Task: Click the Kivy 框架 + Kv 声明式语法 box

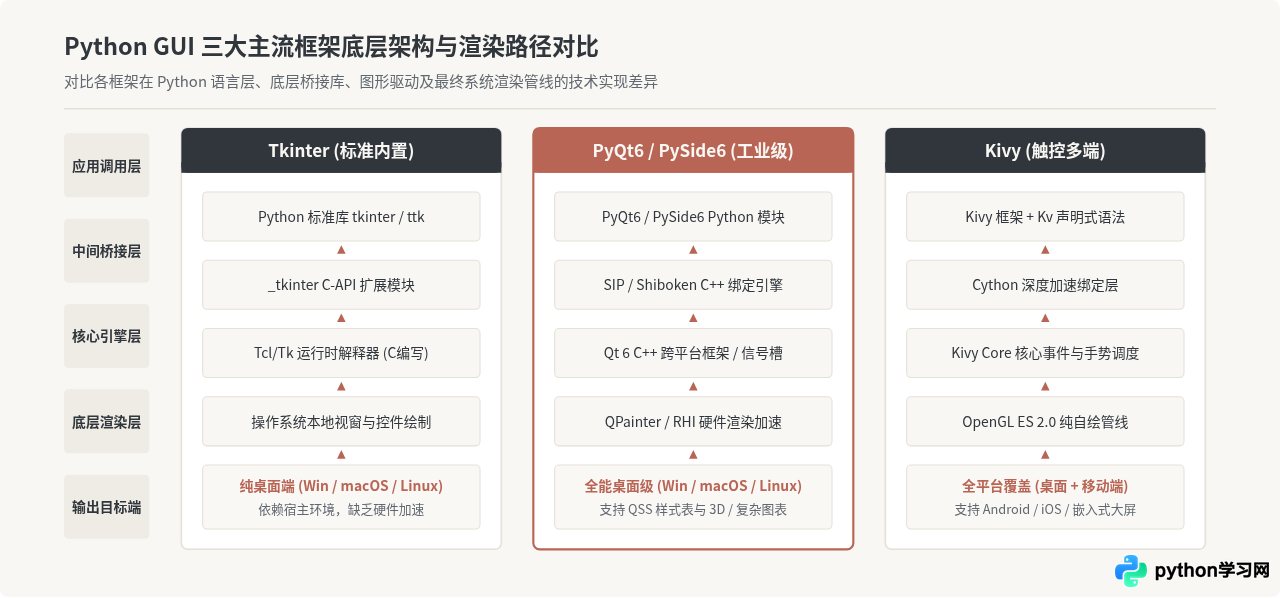Action: [x=1045, y=217]
